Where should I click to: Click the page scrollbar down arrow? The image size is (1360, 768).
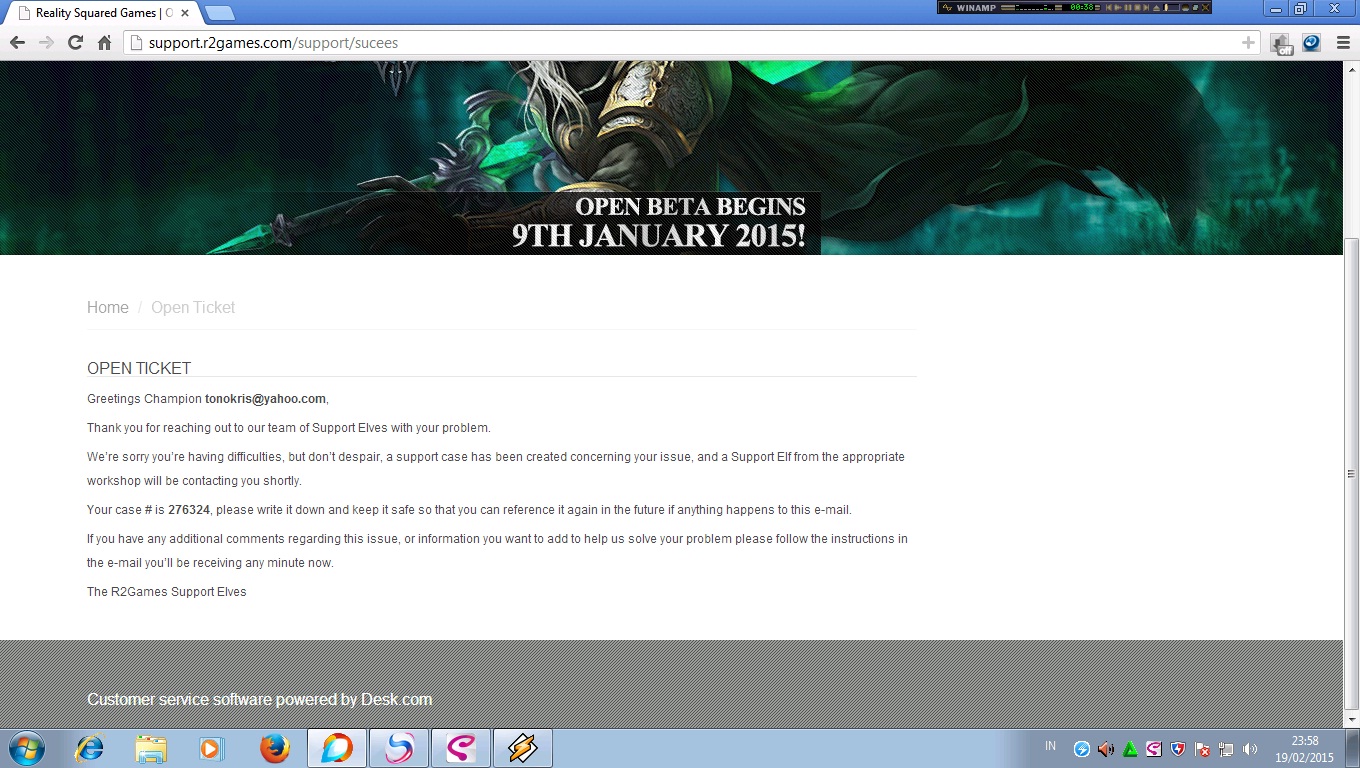pyautogui.click(x=1351, y=719)
